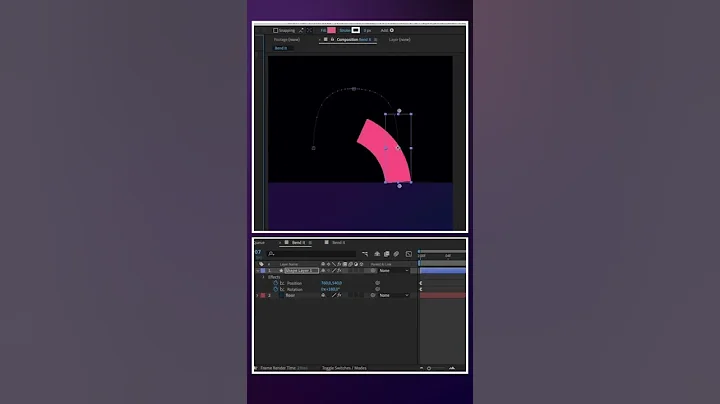
Task: Open the timeline panel menu next to Bend It tab
Action: click(x=310, y=242)
